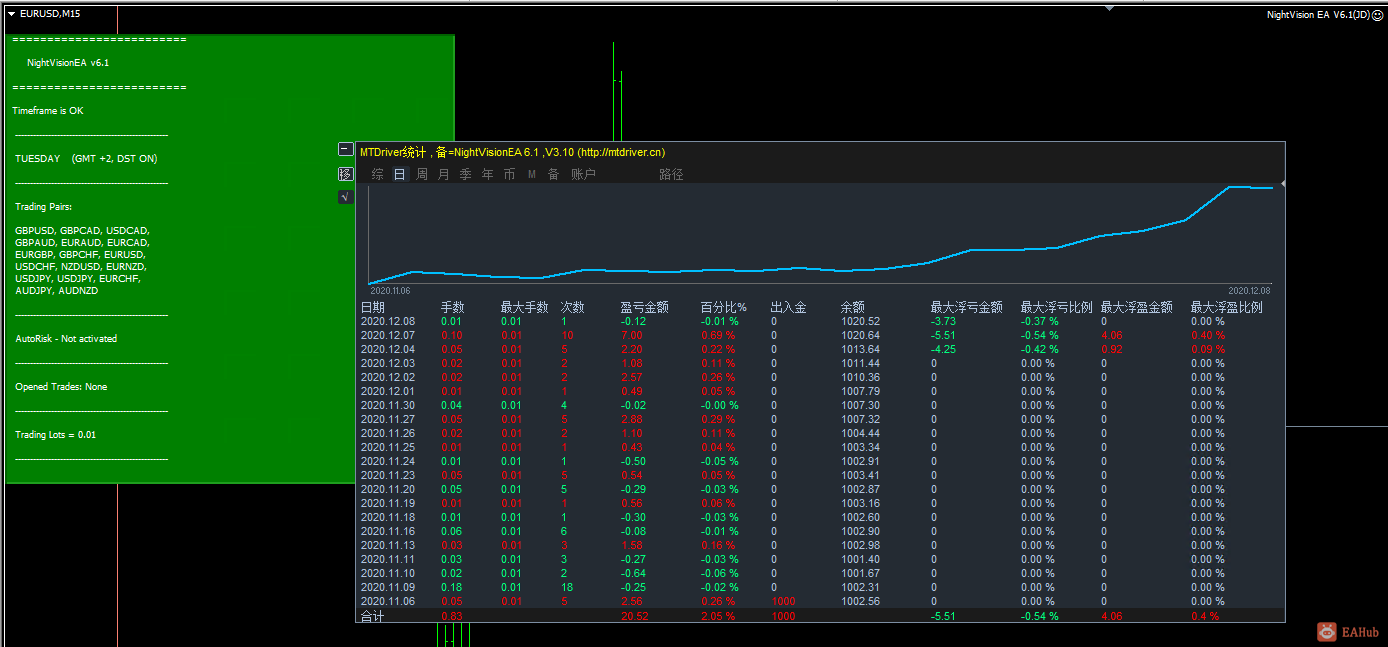1388x647 pixels.
Task: Click the 最大浮亏金额 column header
Action: coord(966,308)
